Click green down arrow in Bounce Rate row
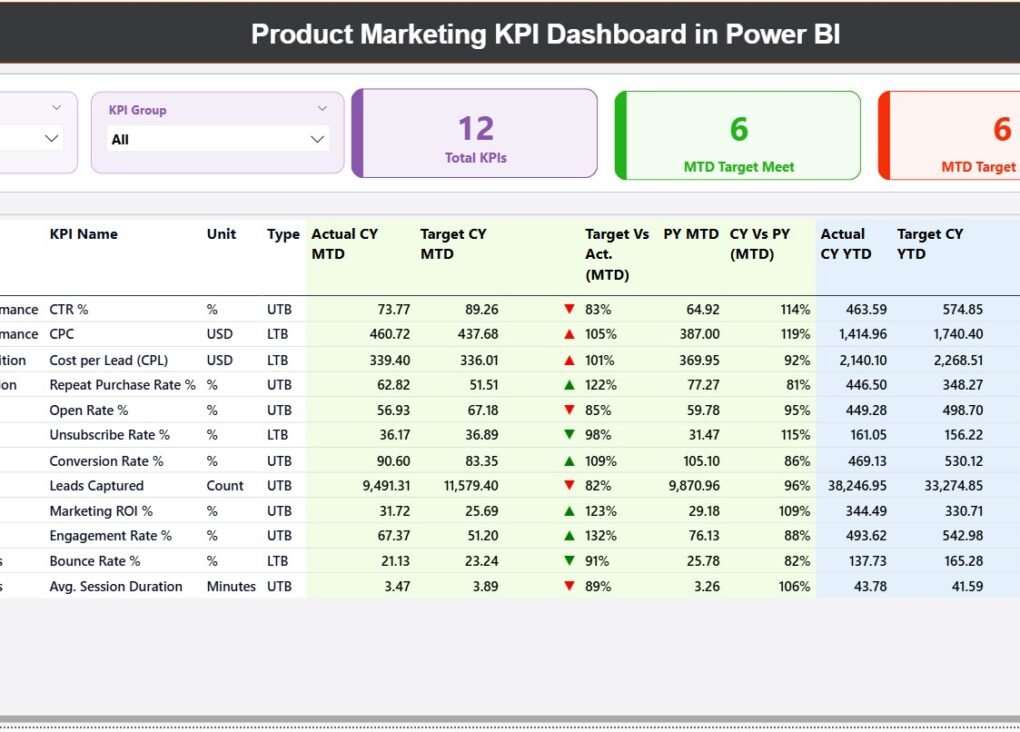Screen dimensions: 1020x732 (x=569, y=561)
